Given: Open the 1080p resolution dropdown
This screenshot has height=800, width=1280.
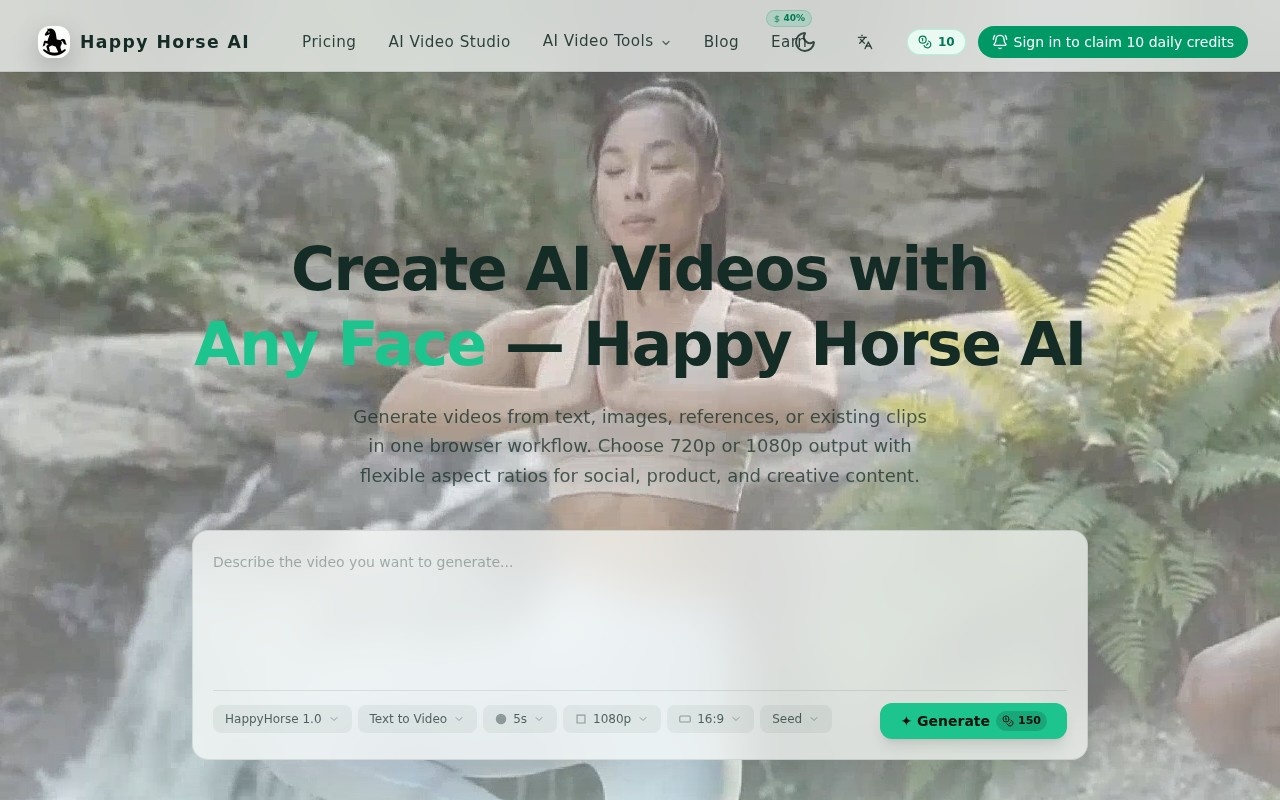Looking at the screenshot, I should click(x=612, y=719).
